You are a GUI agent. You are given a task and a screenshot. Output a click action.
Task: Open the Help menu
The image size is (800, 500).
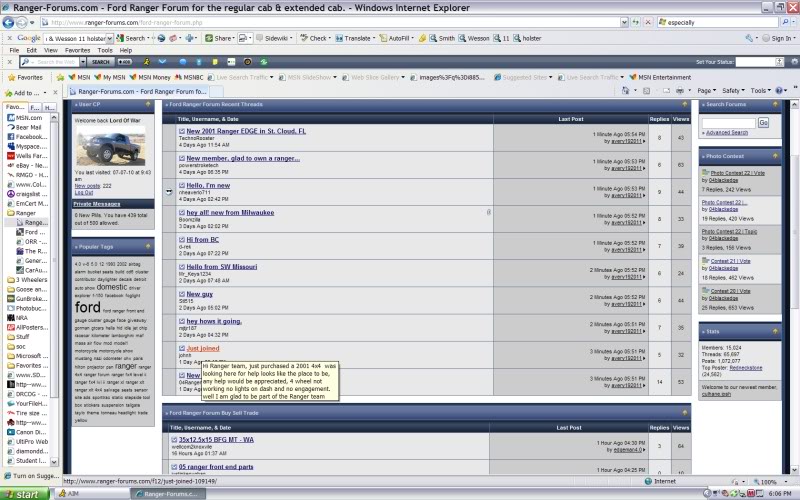click(x=126, y=51)
